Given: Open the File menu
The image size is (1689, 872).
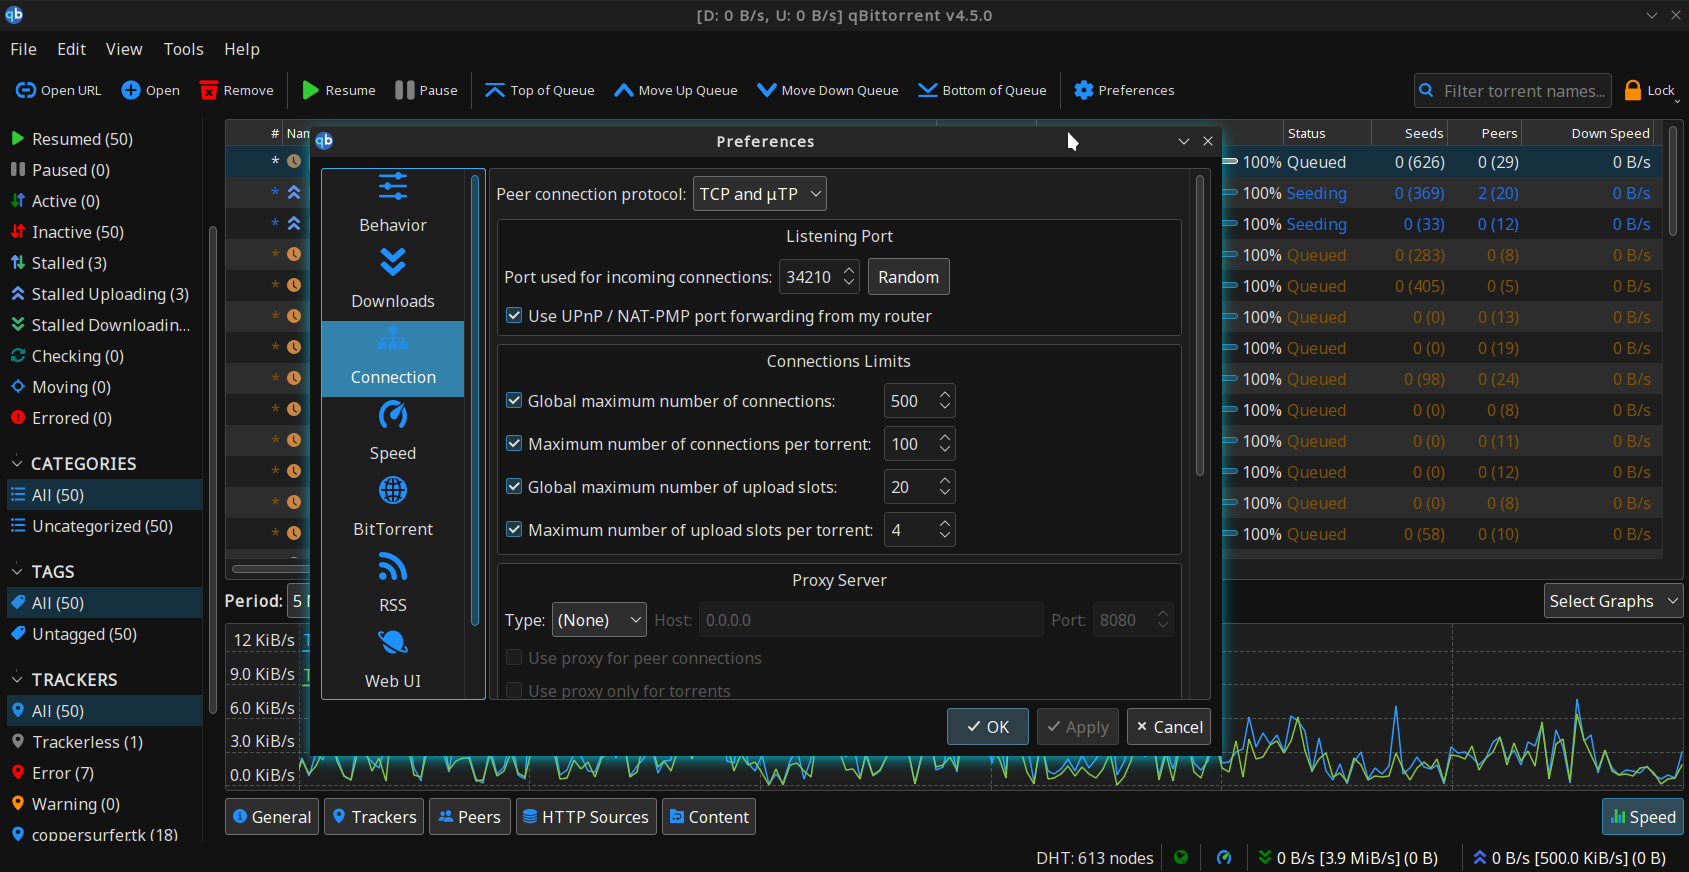Looking at the screenshot, I should pos(23,49).
